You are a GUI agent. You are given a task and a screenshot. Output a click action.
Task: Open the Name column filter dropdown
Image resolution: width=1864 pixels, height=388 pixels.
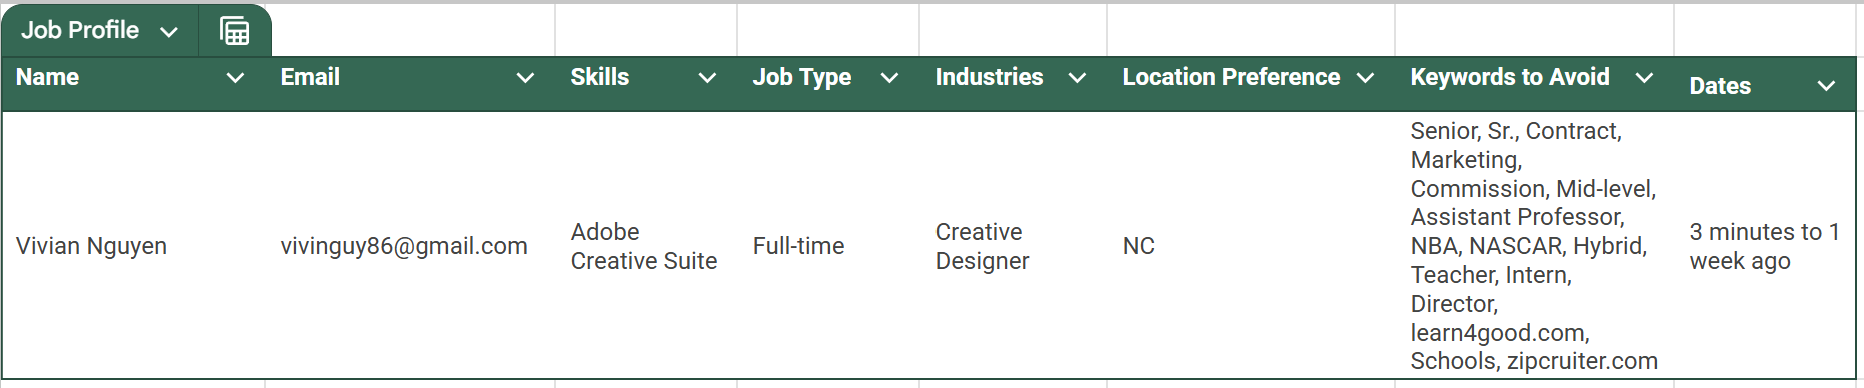coord(235,78)
